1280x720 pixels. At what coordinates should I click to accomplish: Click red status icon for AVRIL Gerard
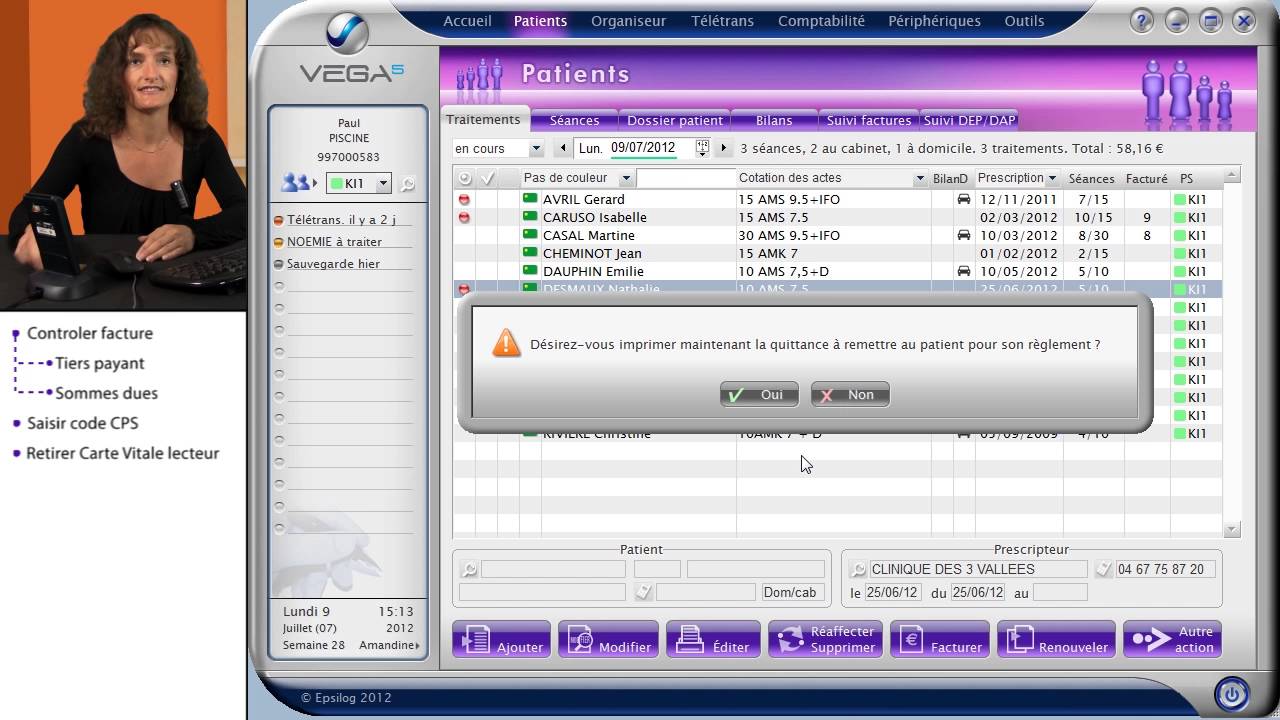tap(464, 199)
